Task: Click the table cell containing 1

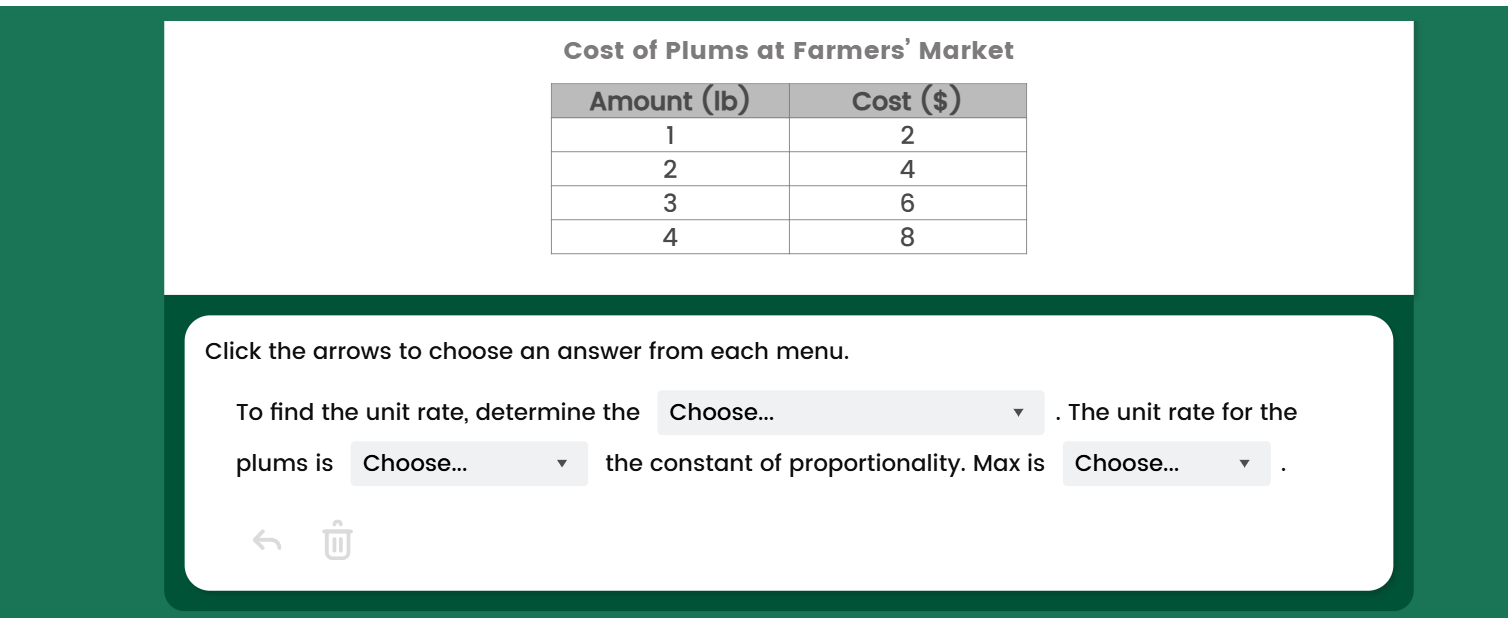Action: pos(668,135)
